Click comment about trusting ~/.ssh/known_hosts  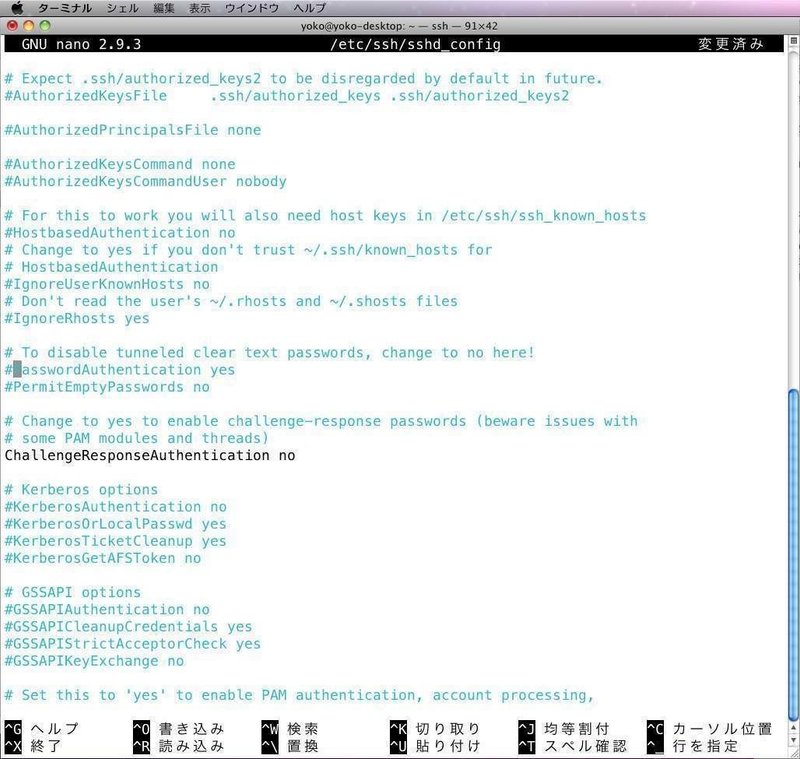click(248, 250)
